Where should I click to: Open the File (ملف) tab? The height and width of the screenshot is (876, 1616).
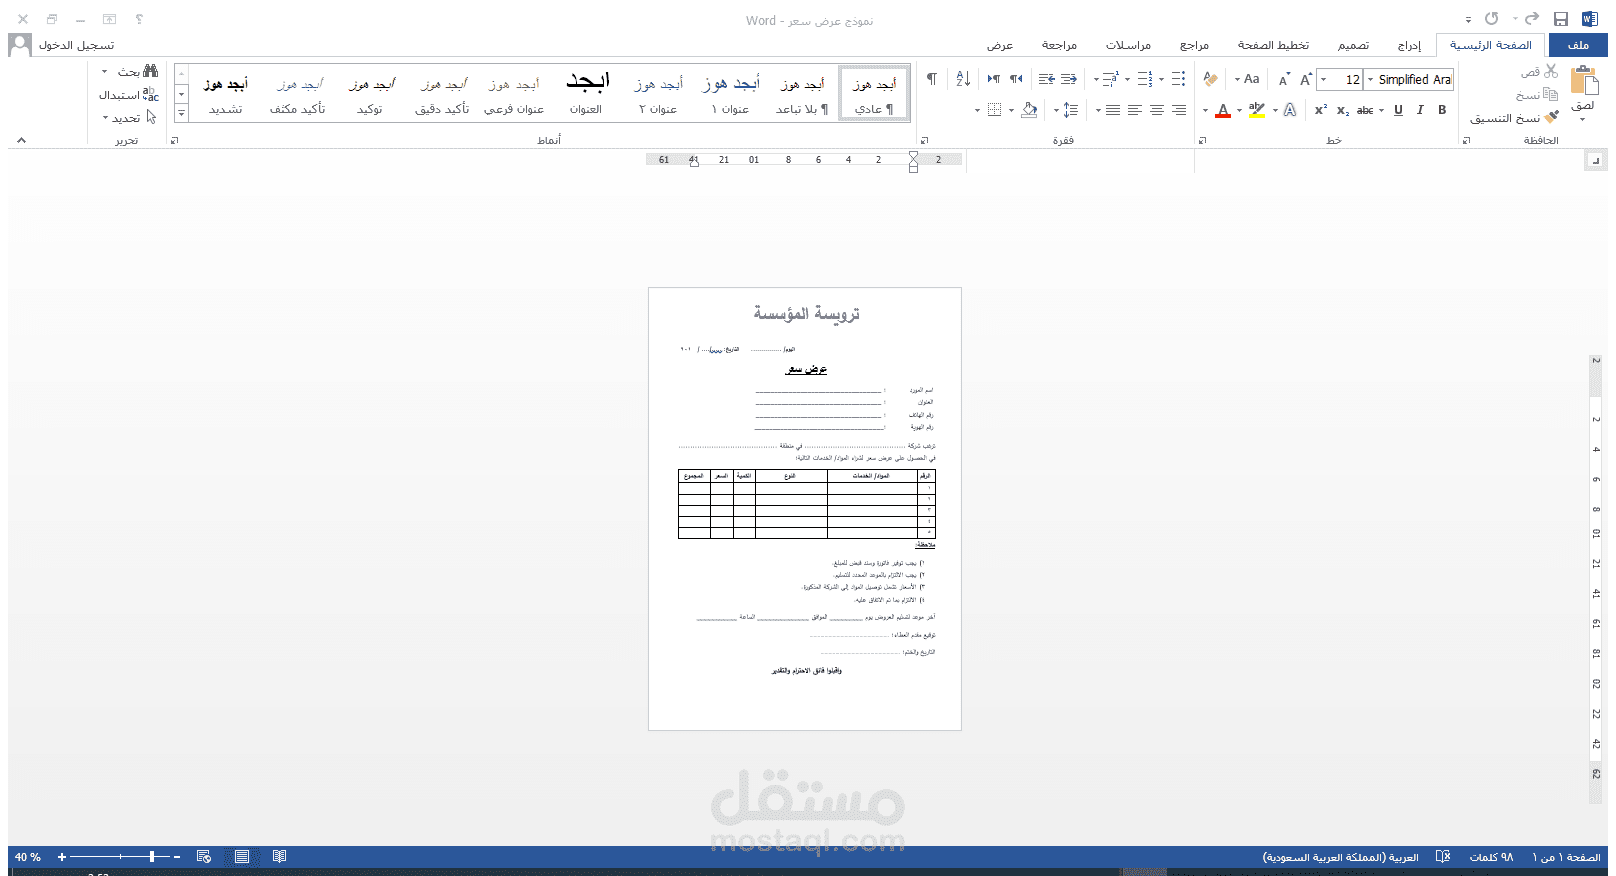(x=1579, y=45)
